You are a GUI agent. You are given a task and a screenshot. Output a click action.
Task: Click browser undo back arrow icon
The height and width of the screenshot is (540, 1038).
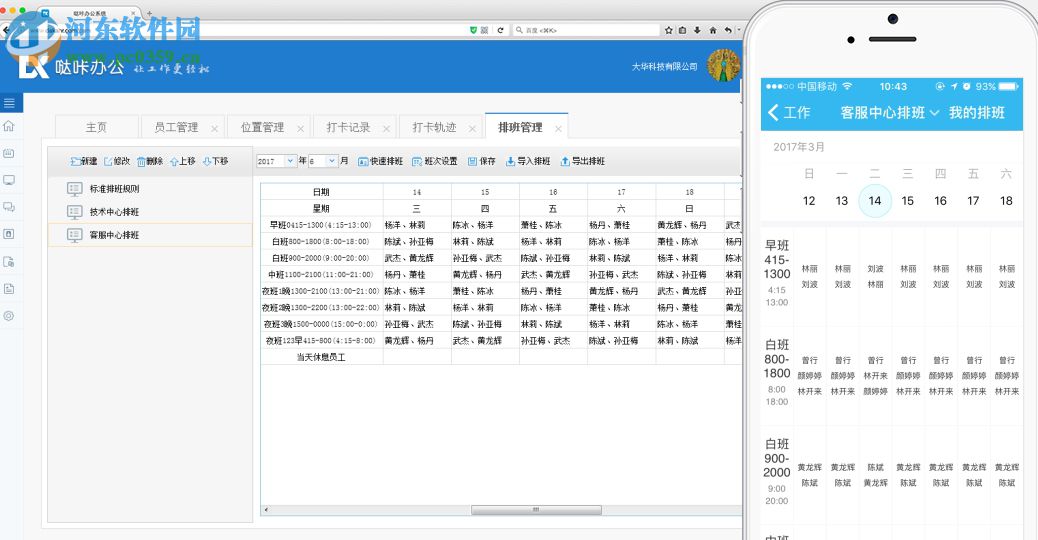click(x=728, y=30)
